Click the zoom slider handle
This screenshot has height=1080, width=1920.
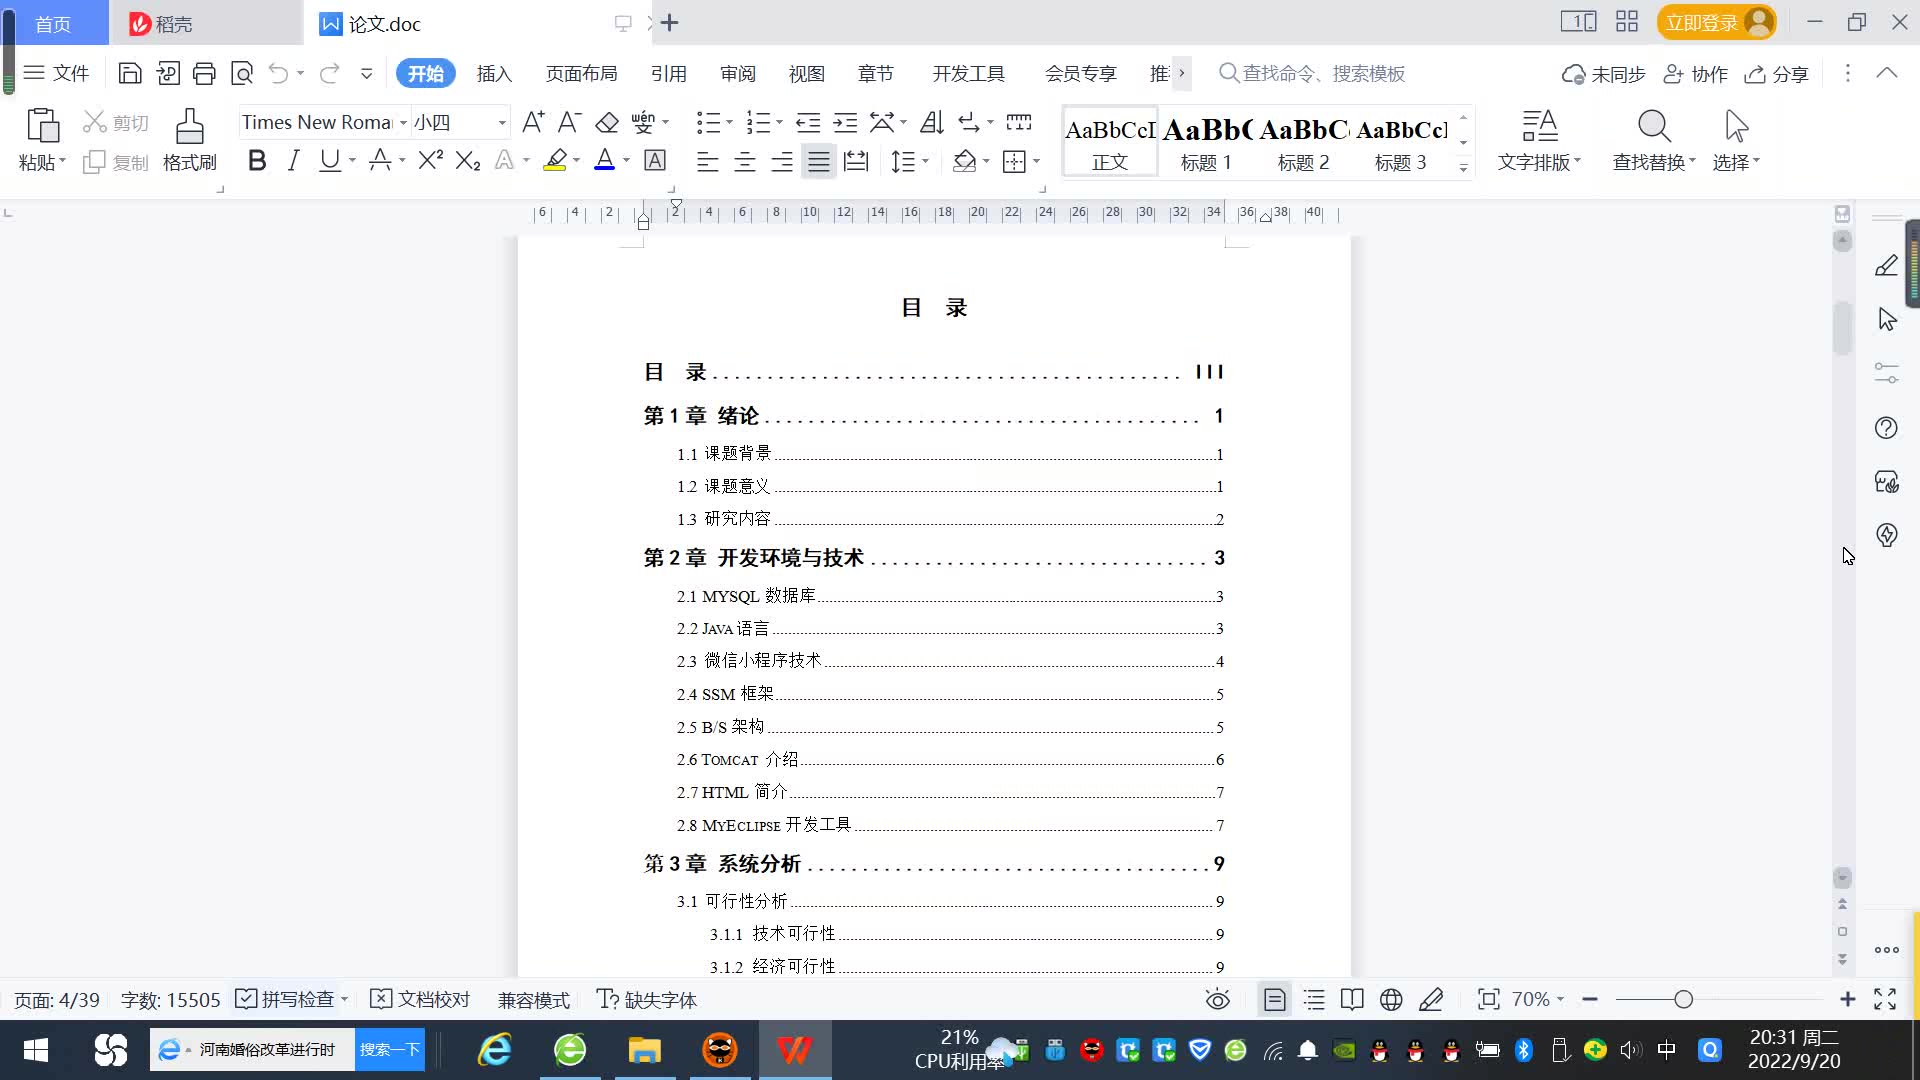(1683, 999)
